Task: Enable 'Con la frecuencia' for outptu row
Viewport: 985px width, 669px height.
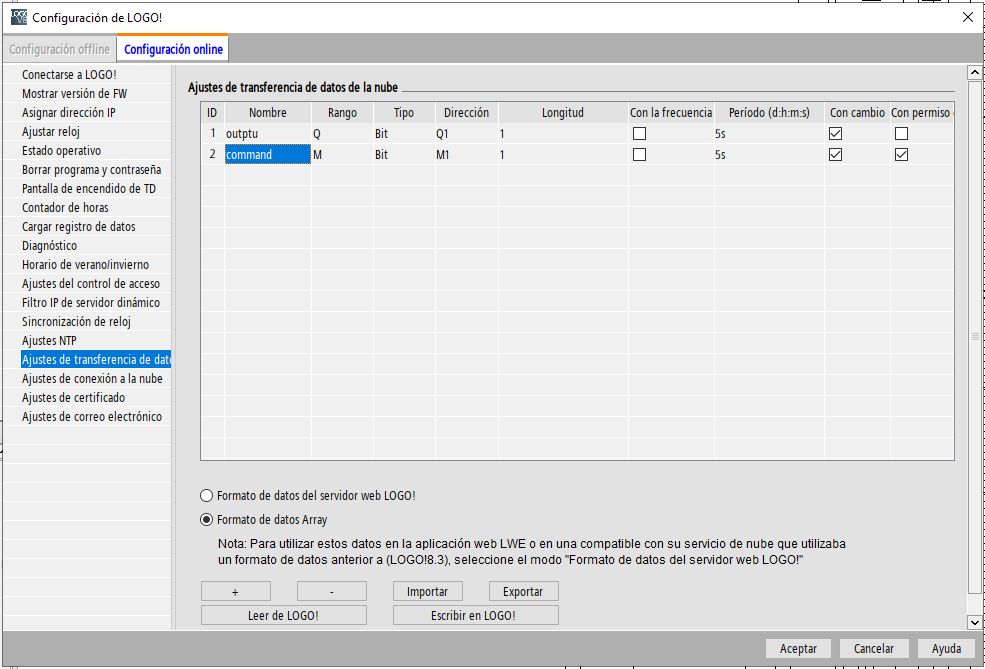Action: (639, 133)
